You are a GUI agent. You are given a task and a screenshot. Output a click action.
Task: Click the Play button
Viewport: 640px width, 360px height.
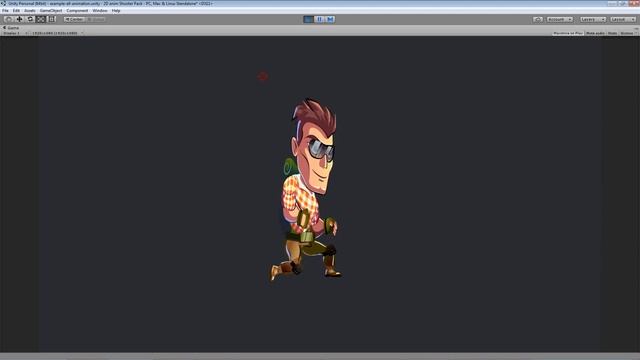click(x=309, y=19)
